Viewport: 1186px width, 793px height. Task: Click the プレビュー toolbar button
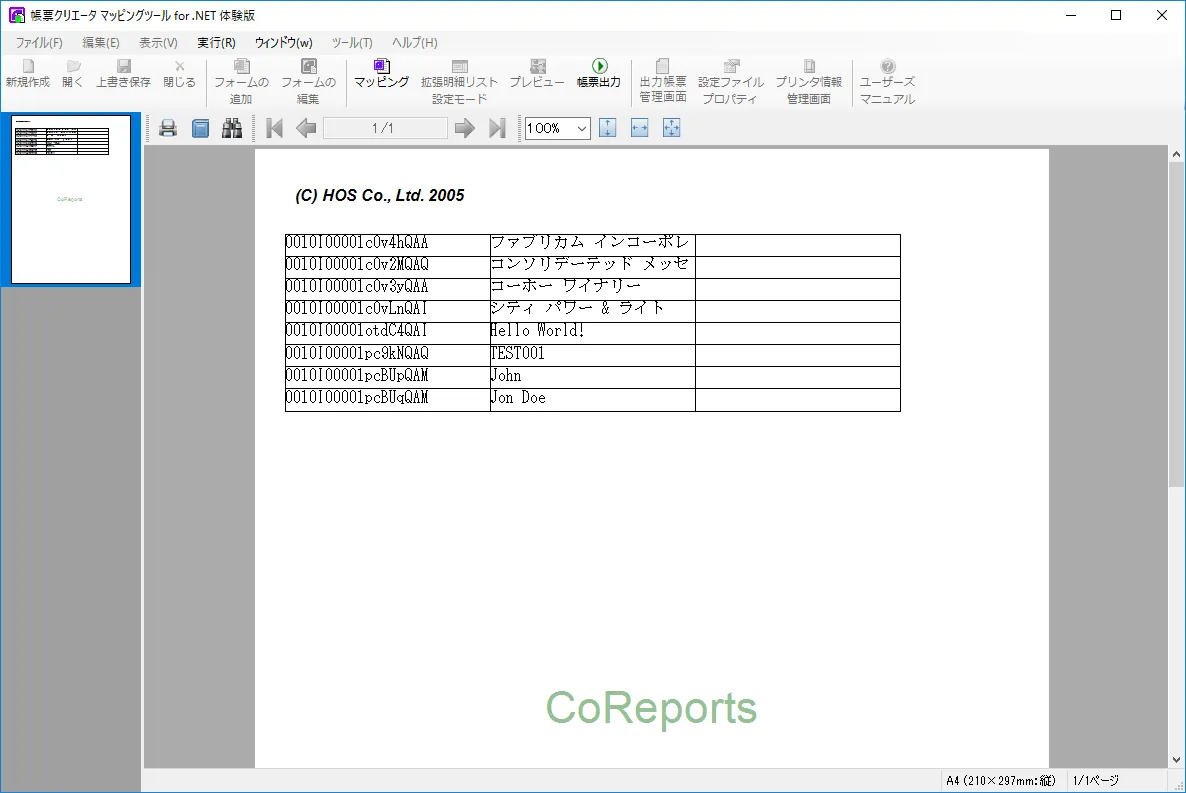click(537, 74)
